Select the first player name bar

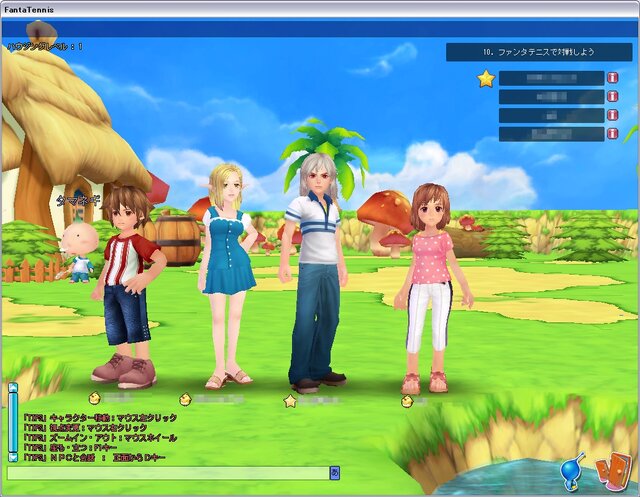pyautogui.click(x=551, y=78)
